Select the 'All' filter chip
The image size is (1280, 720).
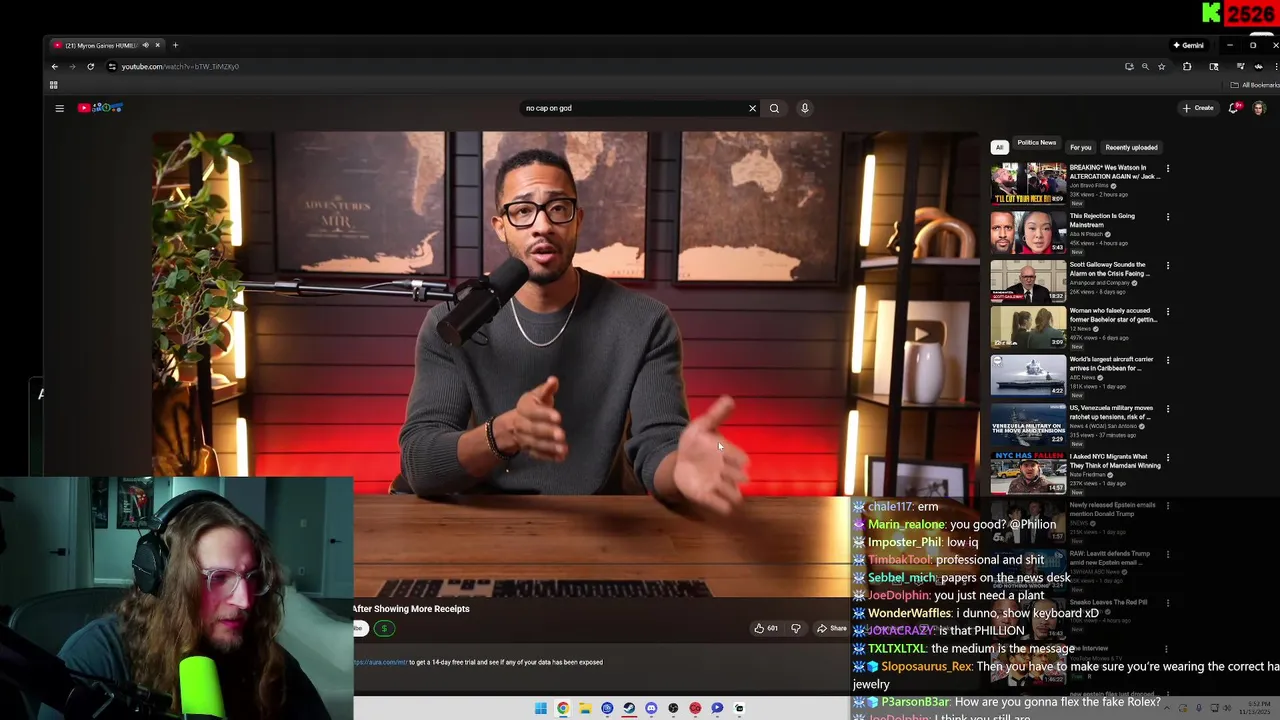(x=999, y=147)
